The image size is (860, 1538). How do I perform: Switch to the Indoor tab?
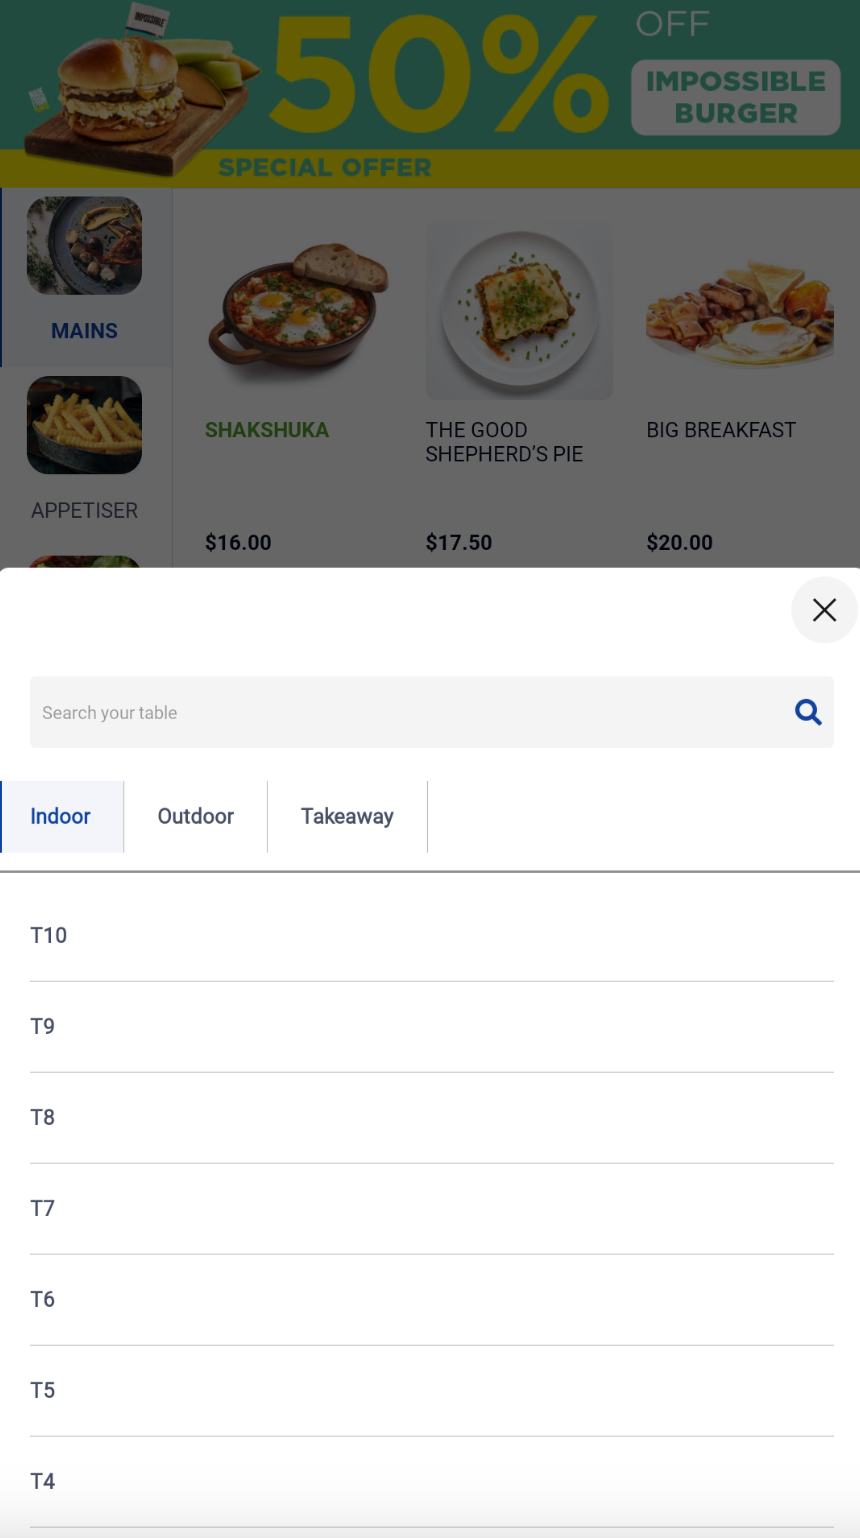(x=61, y=816)
